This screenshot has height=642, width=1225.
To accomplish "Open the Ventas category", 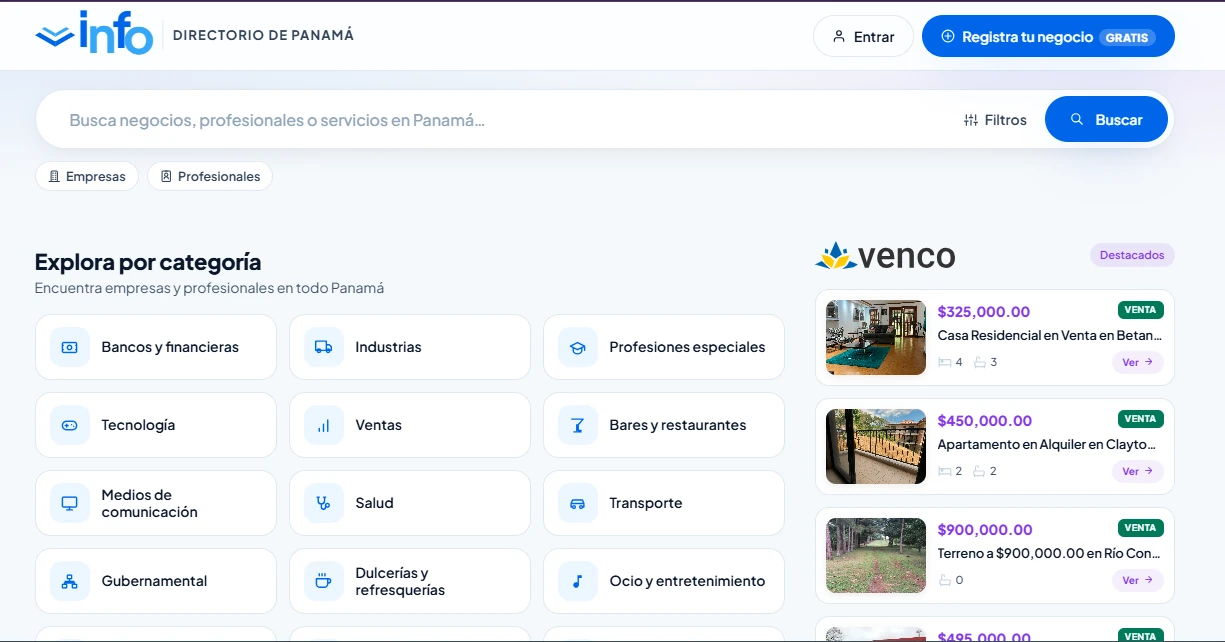I will (x=410, y=425).
